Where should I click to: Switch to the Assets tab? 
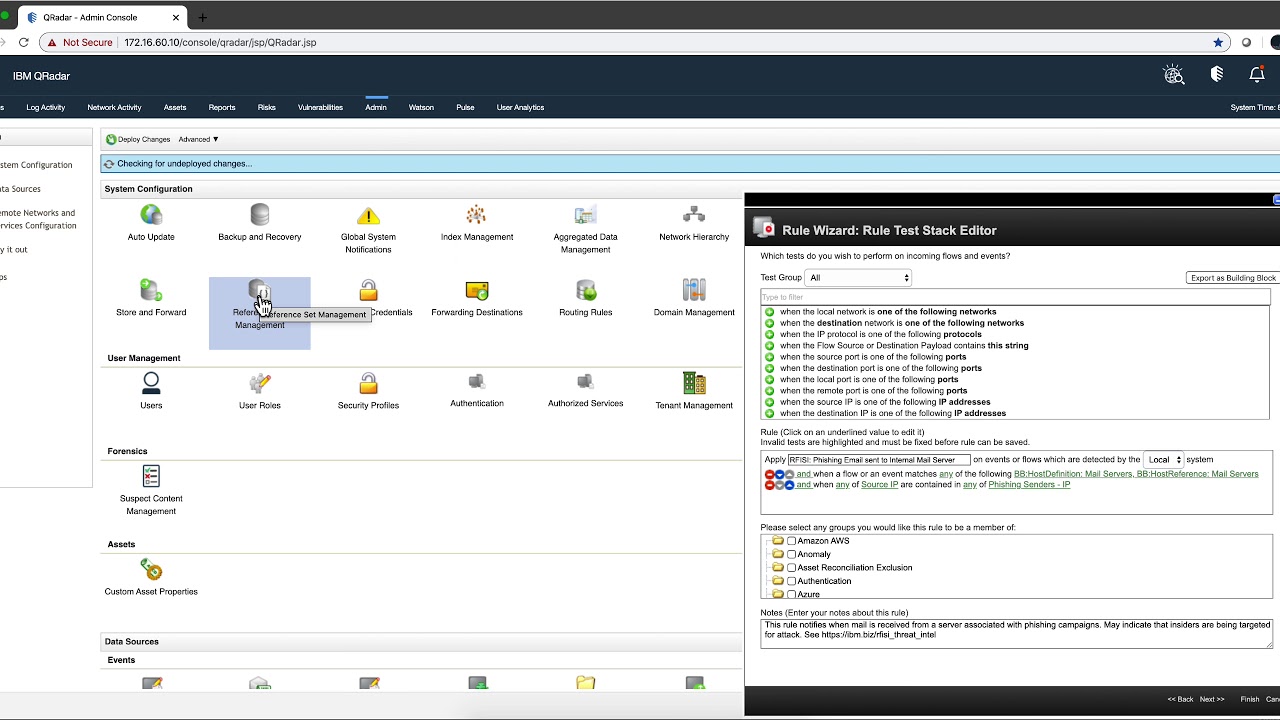pyautogui.click(x=175, y=107)
